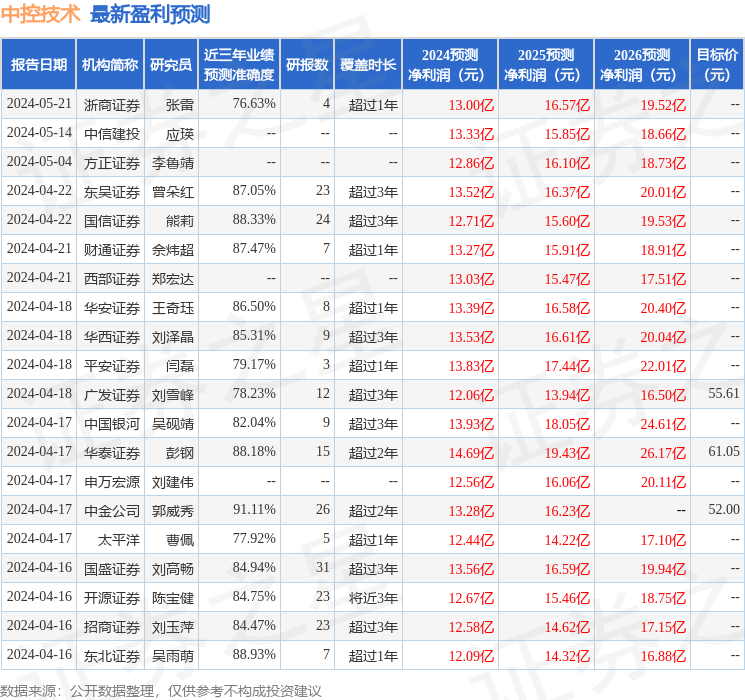Select the 华西证券 institution cell

coord(112,337)
